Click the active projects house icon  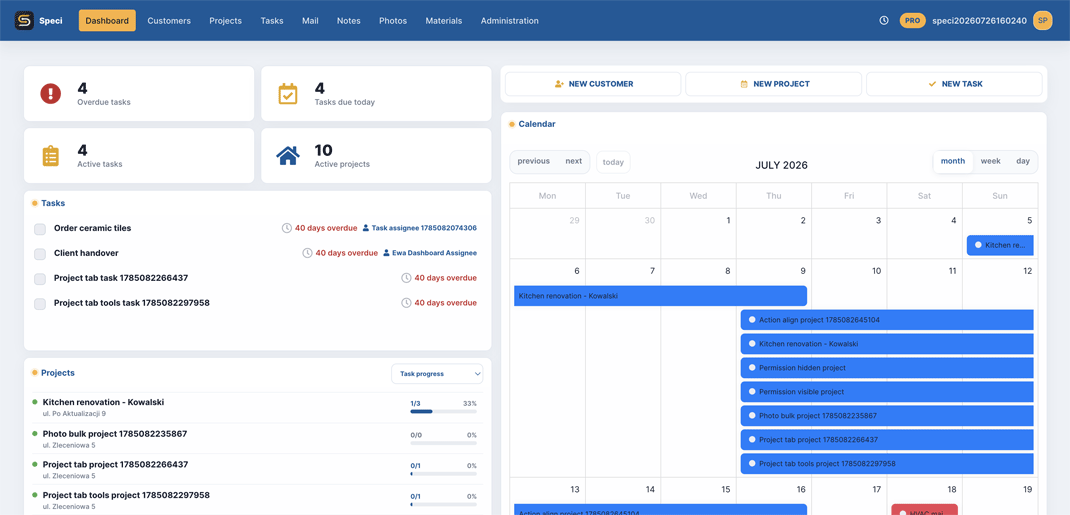[x=288, y=156]
